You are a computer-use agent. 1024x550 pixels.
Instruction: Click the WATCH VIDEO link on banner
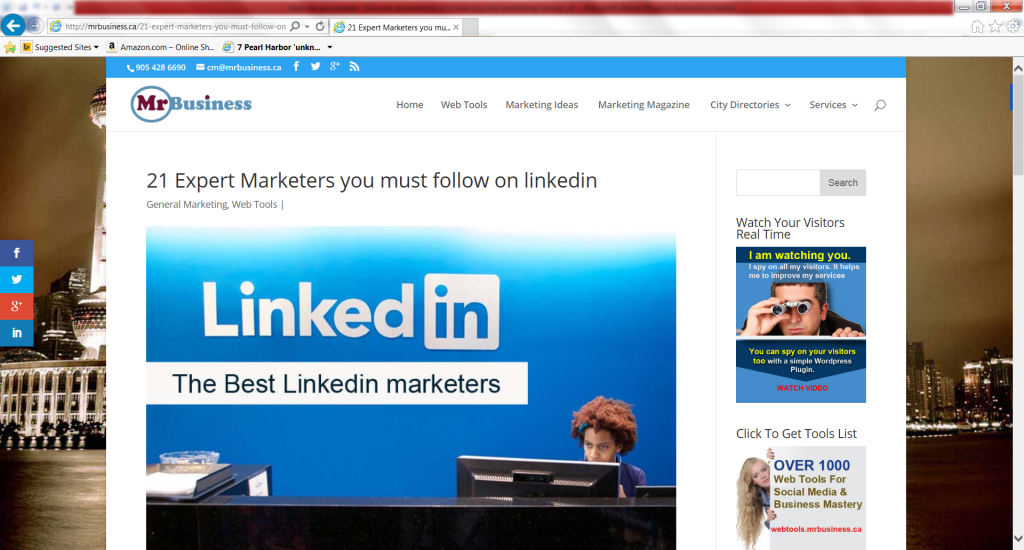tap(802, 388)
